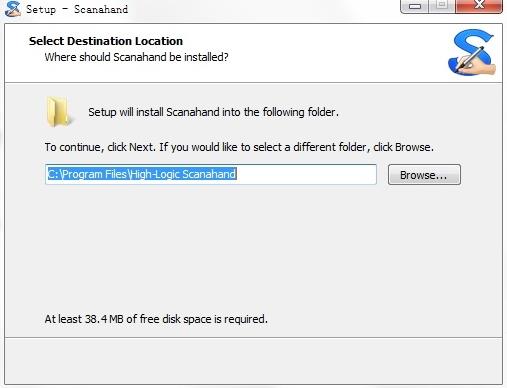Click the 'Where should Scanahand be installed?' subtitle

pos(136,57)
